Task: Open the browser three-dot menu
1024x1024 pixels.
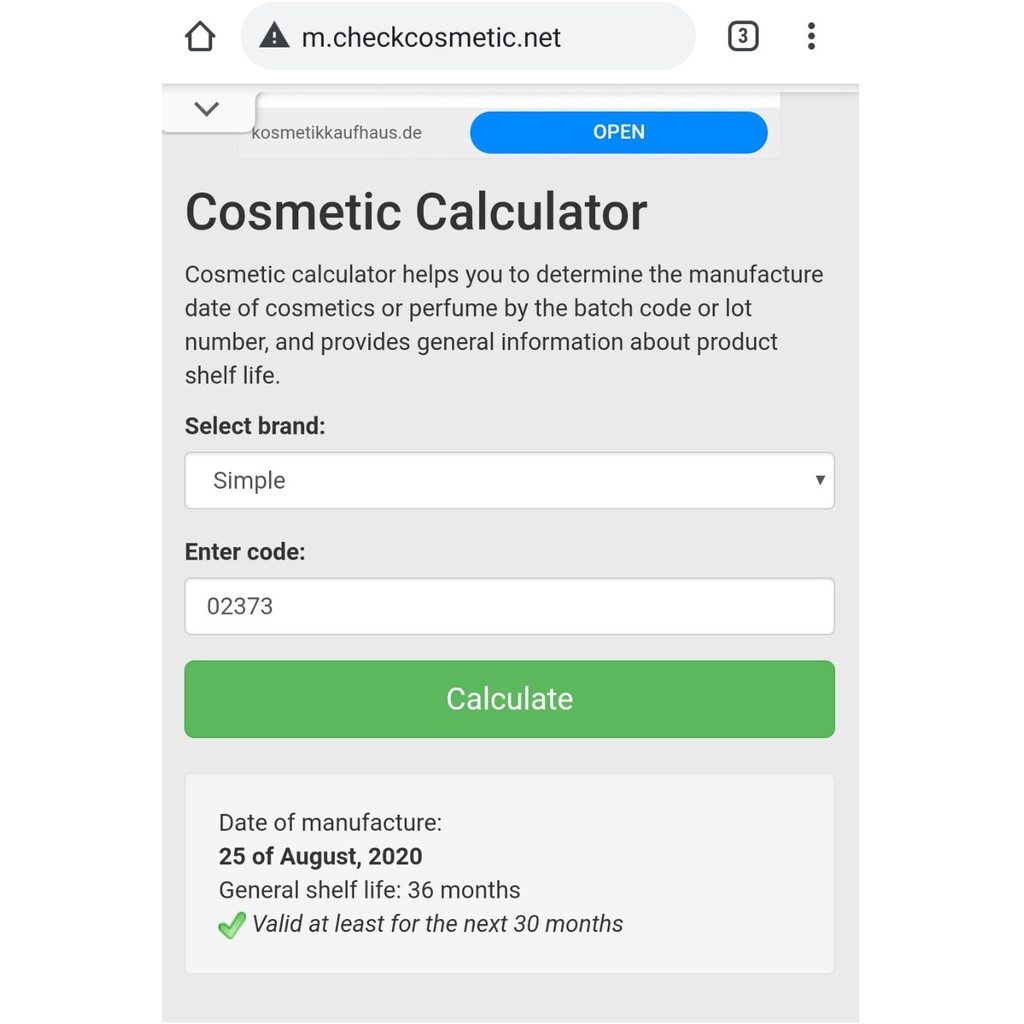Action: 811,37
